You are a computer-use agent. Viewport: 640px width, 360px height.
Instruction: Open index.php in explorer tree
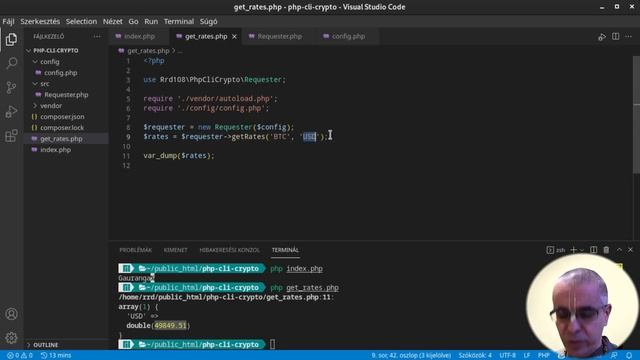[x=55, y=150]
